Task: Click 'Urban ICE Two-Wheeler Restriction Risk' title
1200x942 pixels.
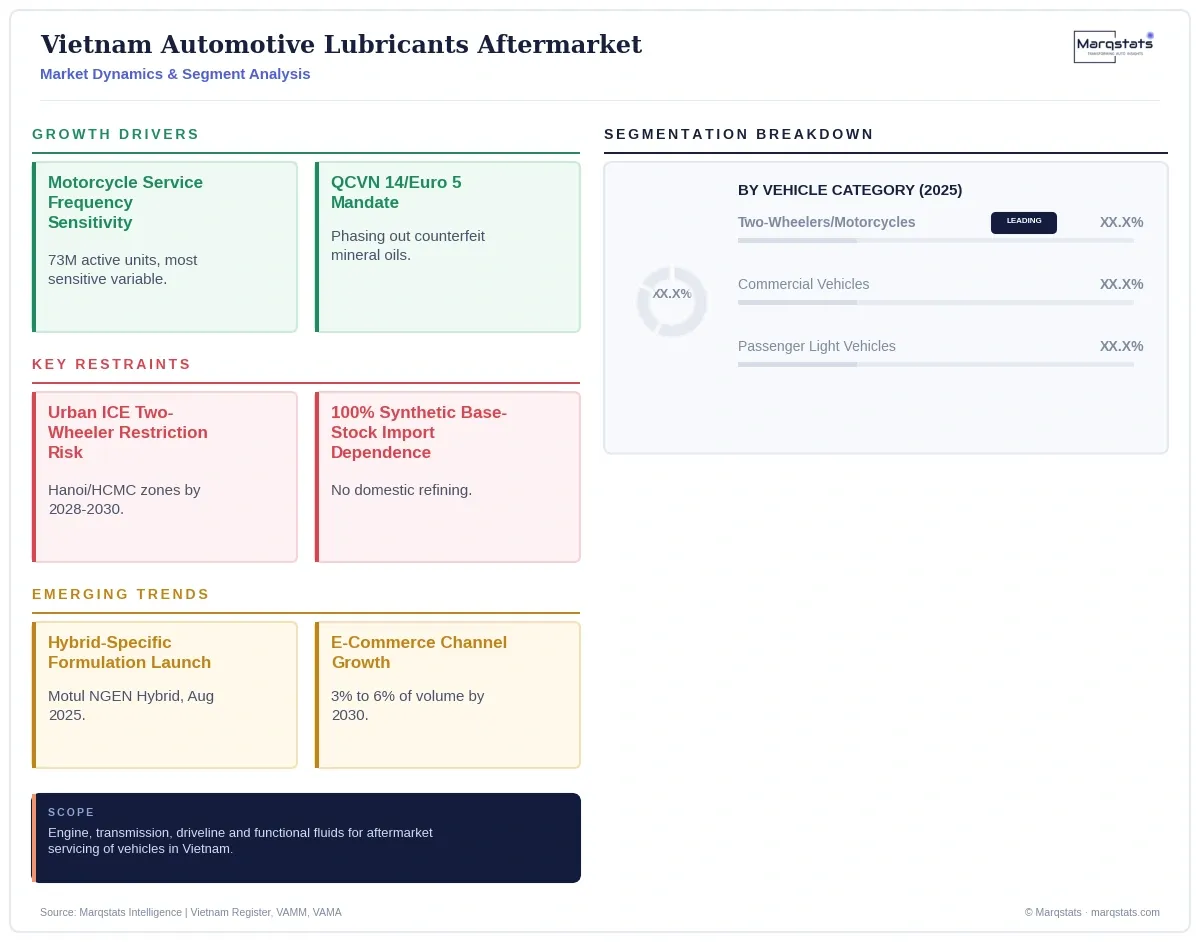Action: [x=128, y=432]
